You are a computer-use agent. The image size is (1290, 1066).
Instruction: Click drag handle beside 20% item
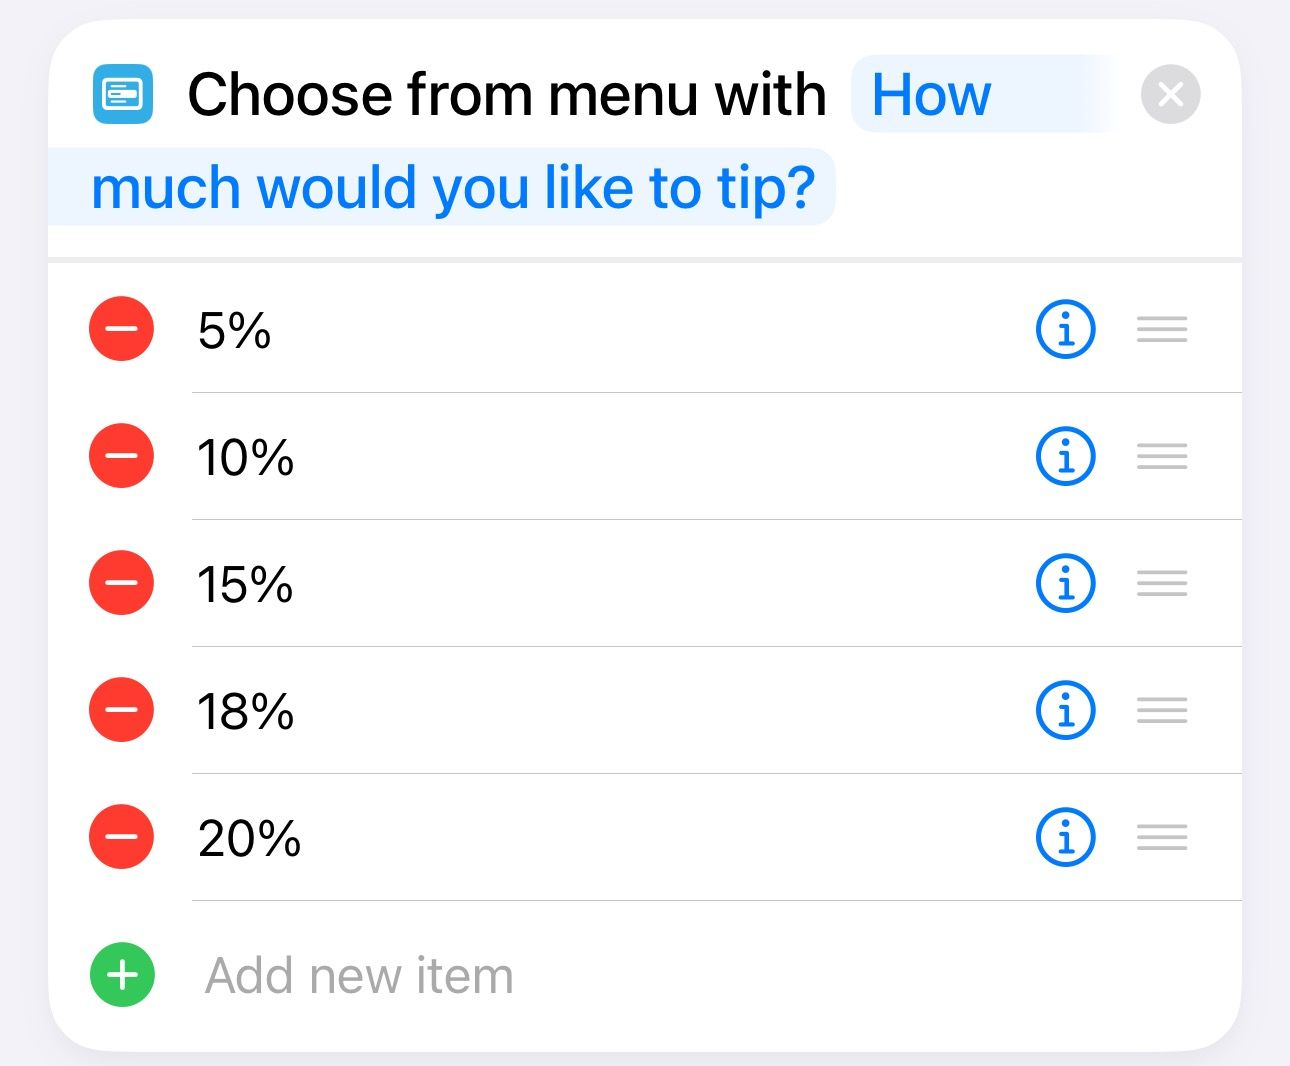1161,837
